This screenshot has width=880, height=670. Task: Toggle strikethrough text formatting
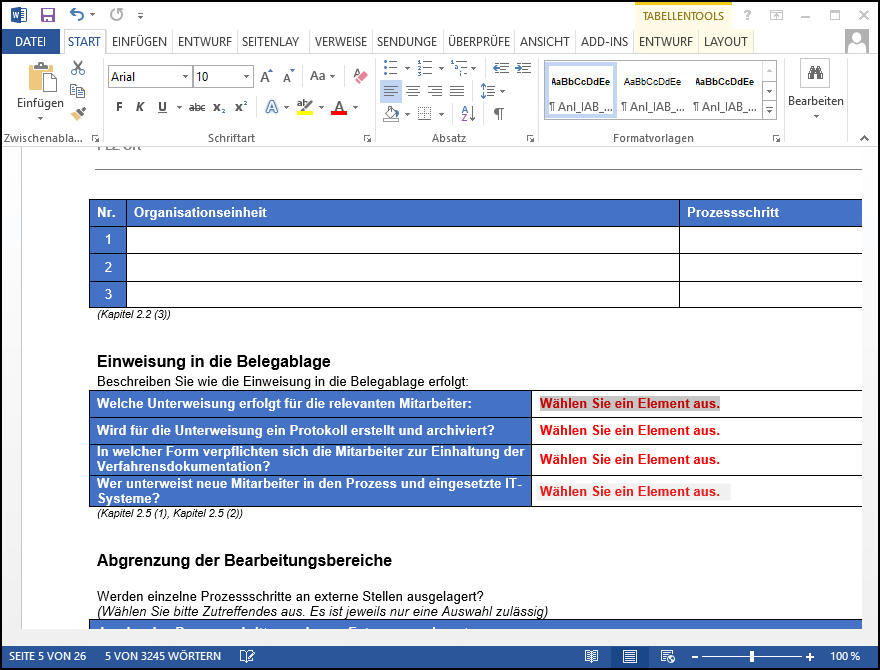pyautogui.click(x=197, y=107)
